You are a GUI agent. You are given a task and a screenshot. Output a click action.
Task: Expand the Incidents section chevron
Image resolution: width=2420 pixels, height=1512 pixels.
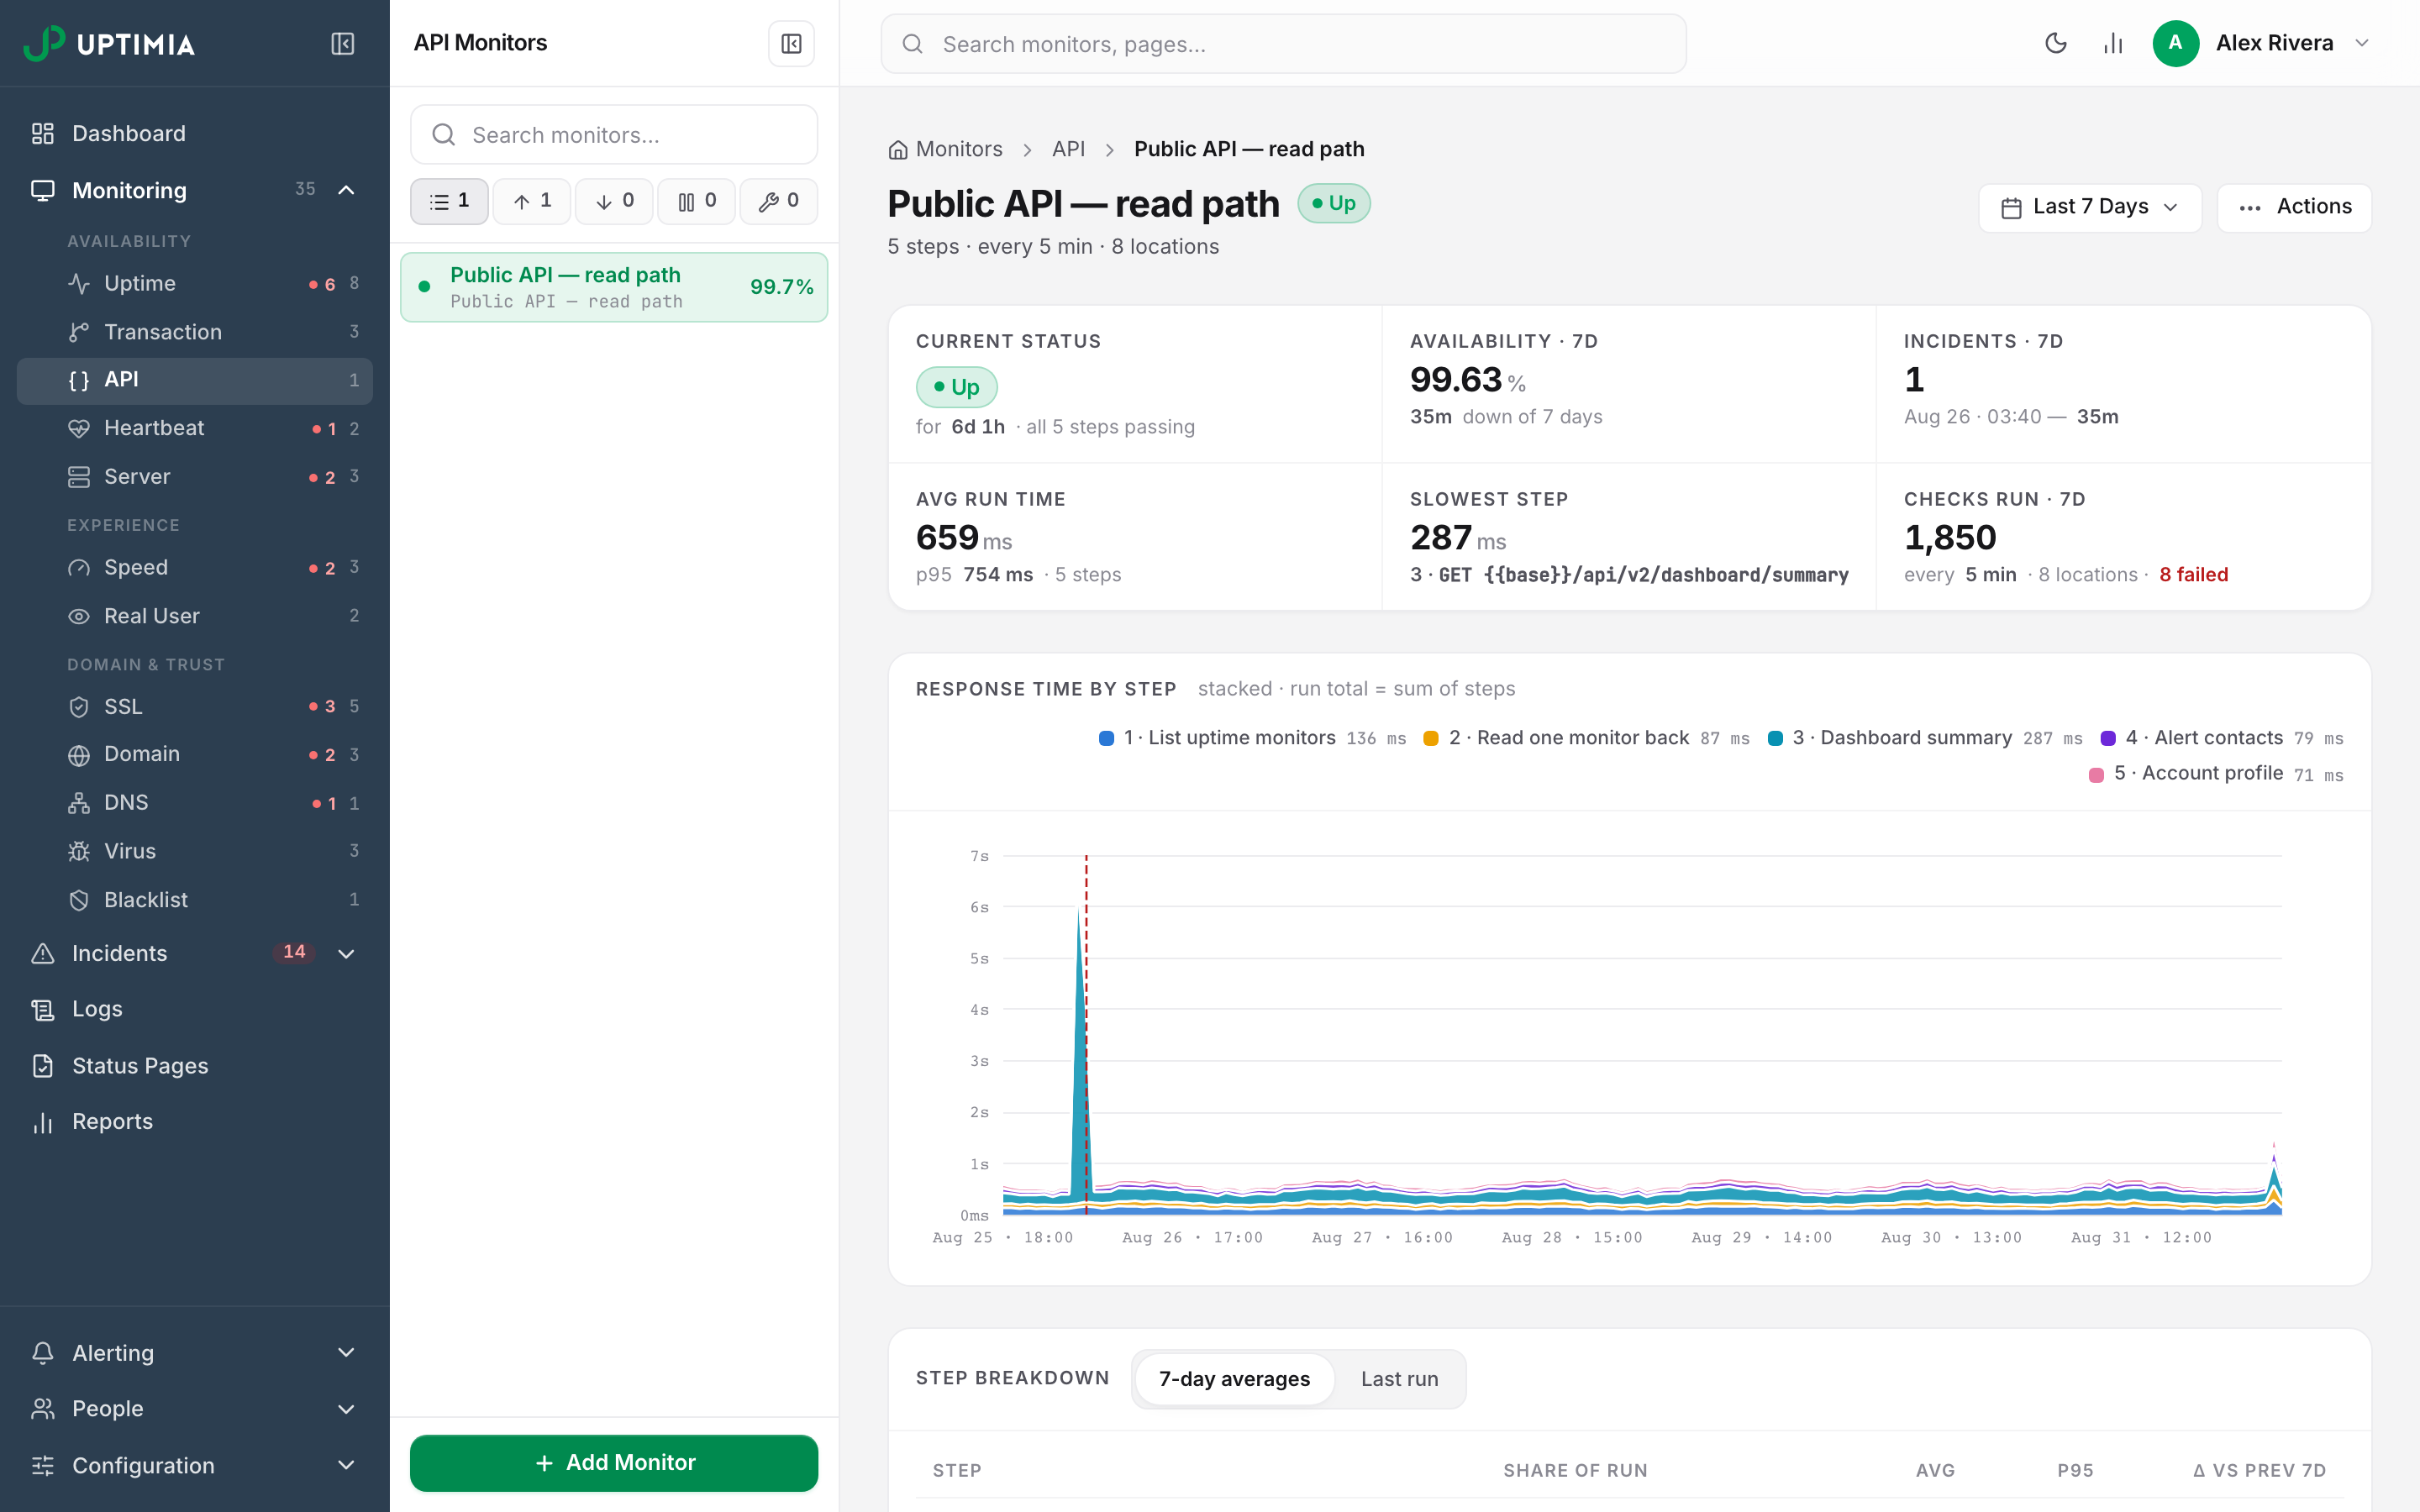pyautogui.click(x=346, y=953)
